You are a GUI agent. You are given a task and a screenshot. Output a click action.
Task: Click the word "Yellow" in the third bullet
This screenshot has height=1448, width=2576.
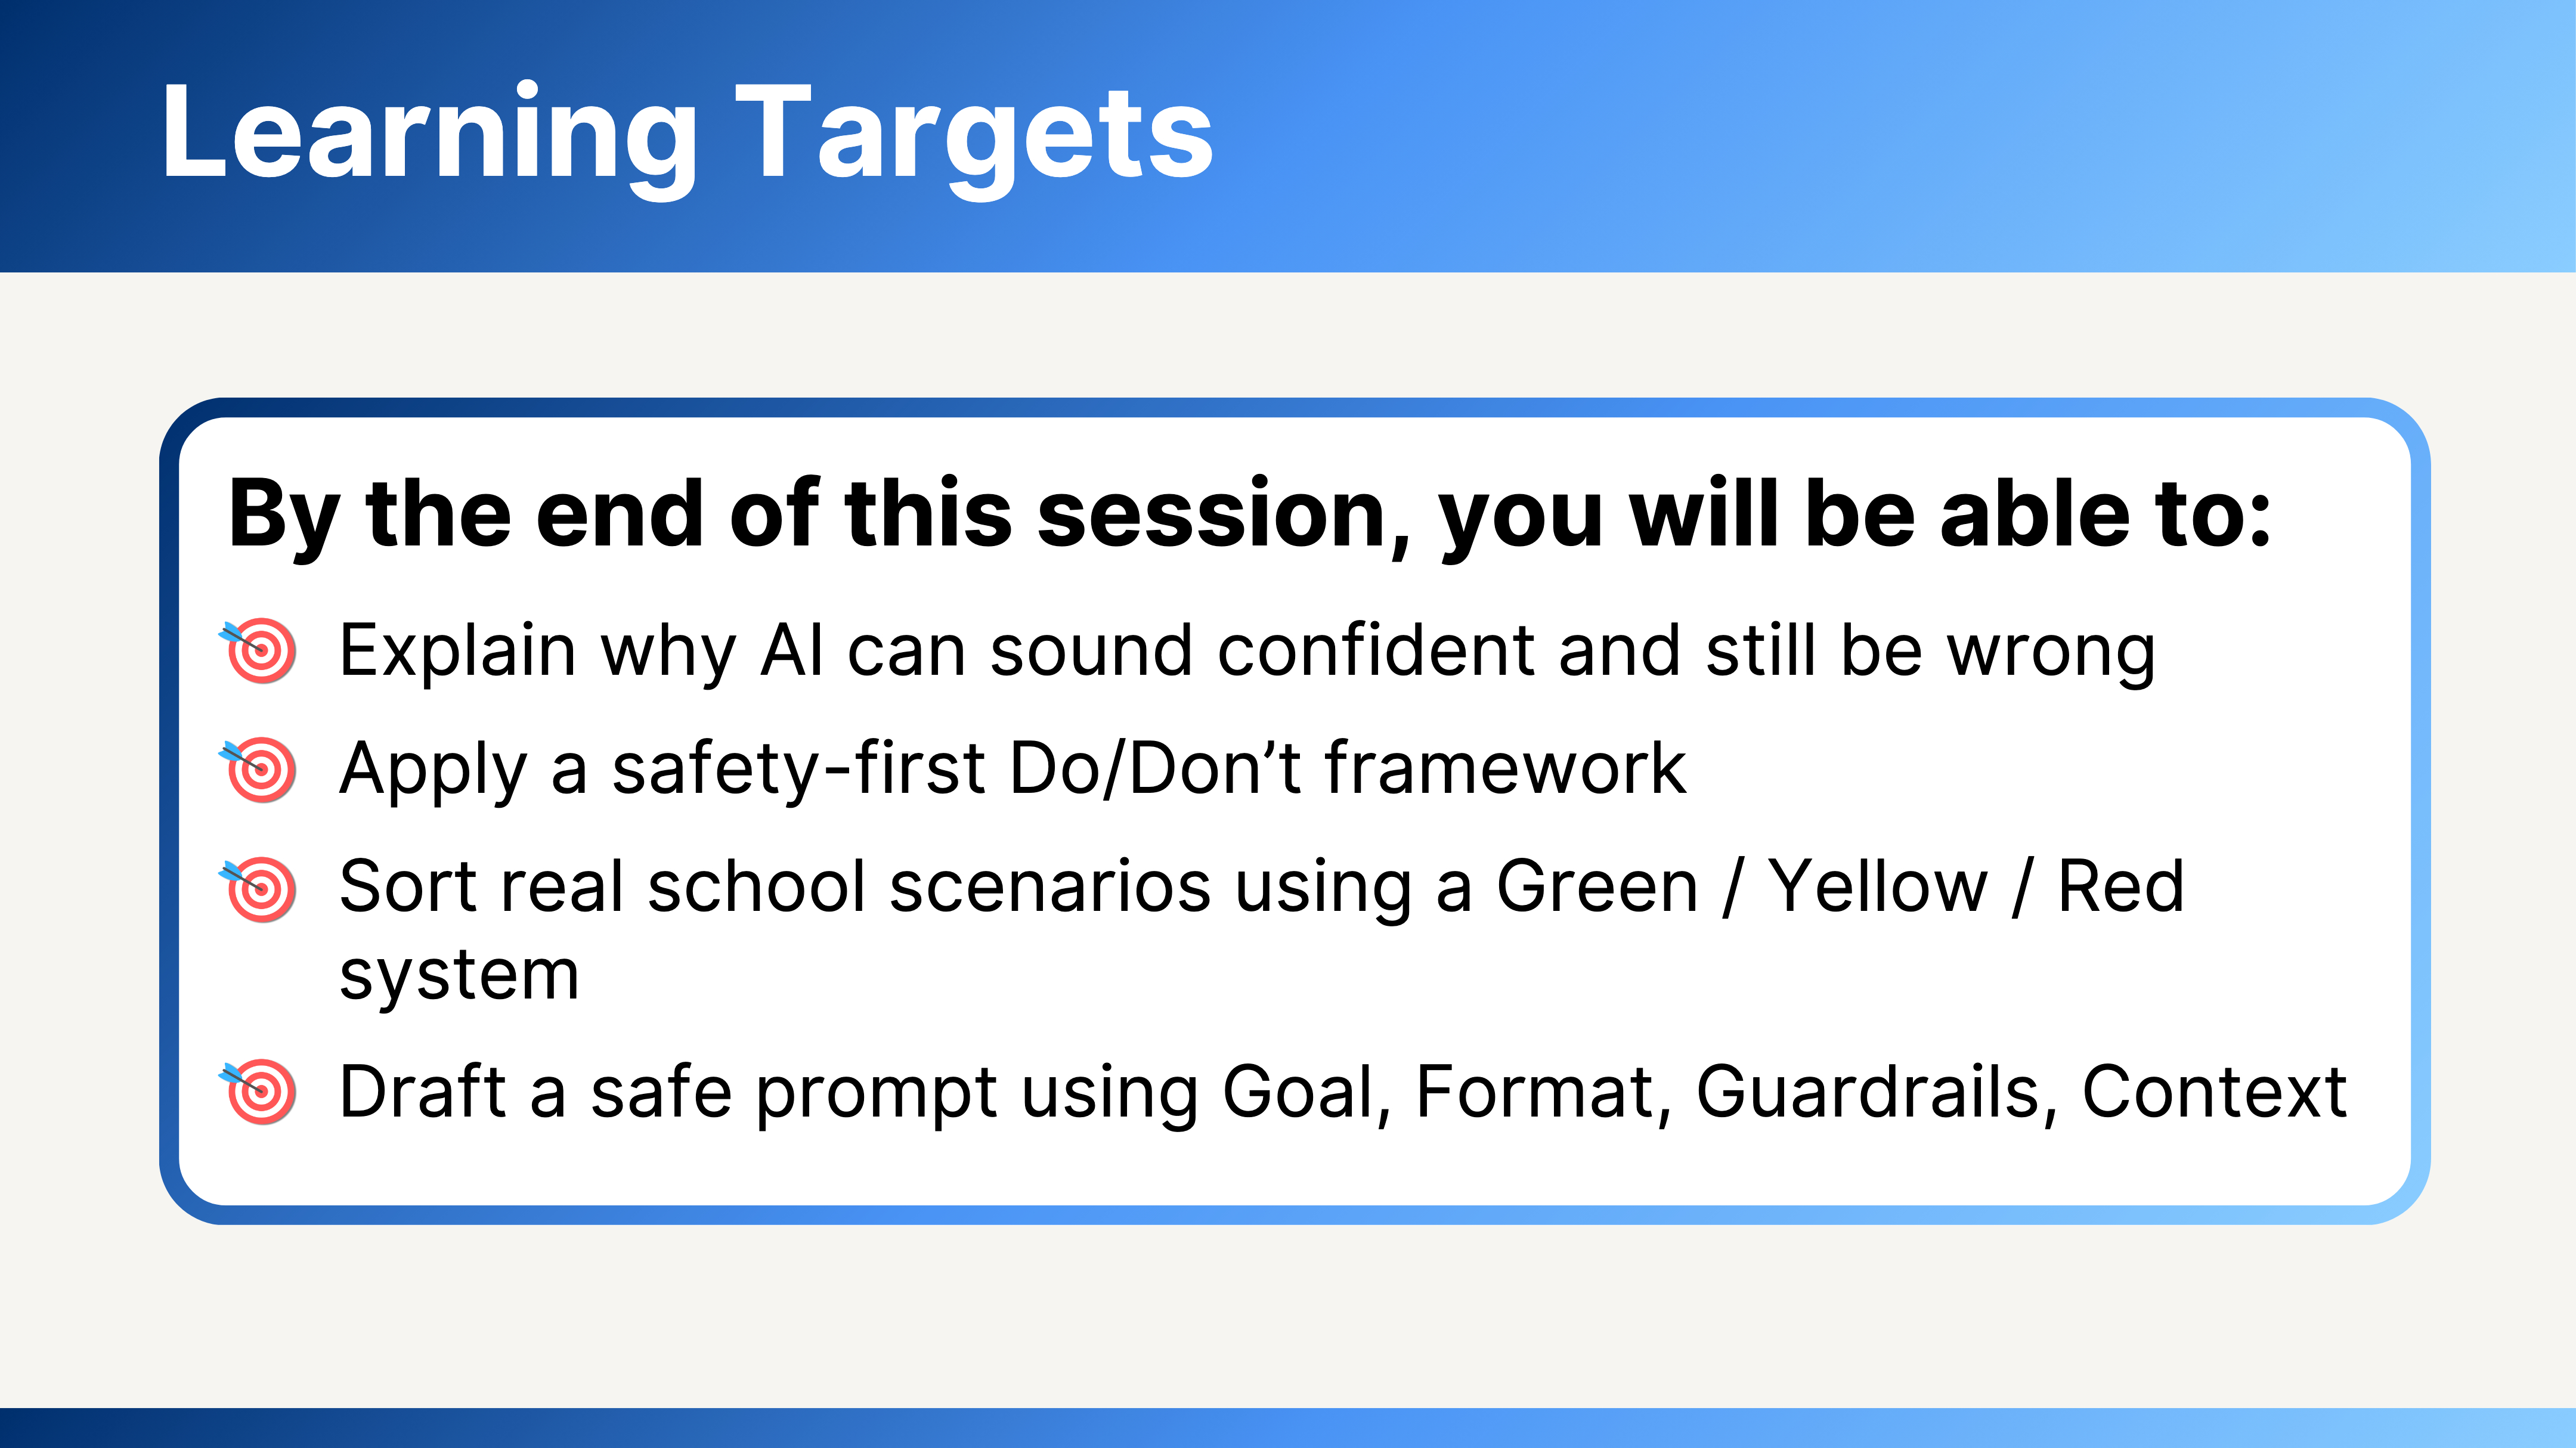1877,887
